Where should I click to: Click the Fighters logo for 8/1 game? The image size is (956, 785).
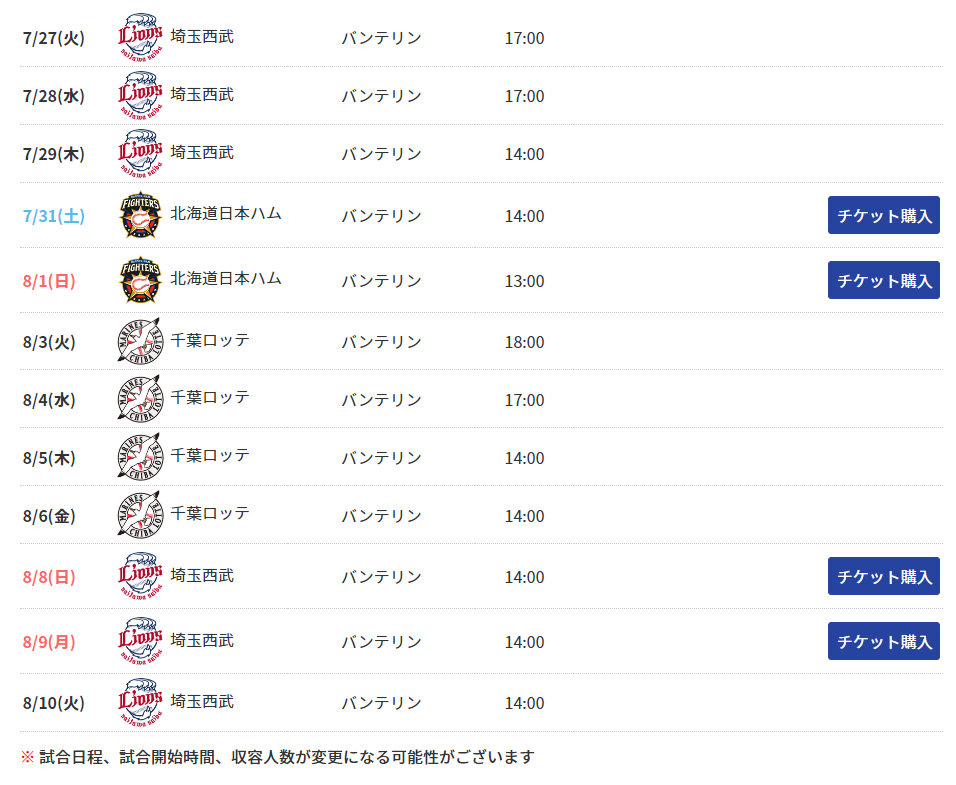click(140, 280)
